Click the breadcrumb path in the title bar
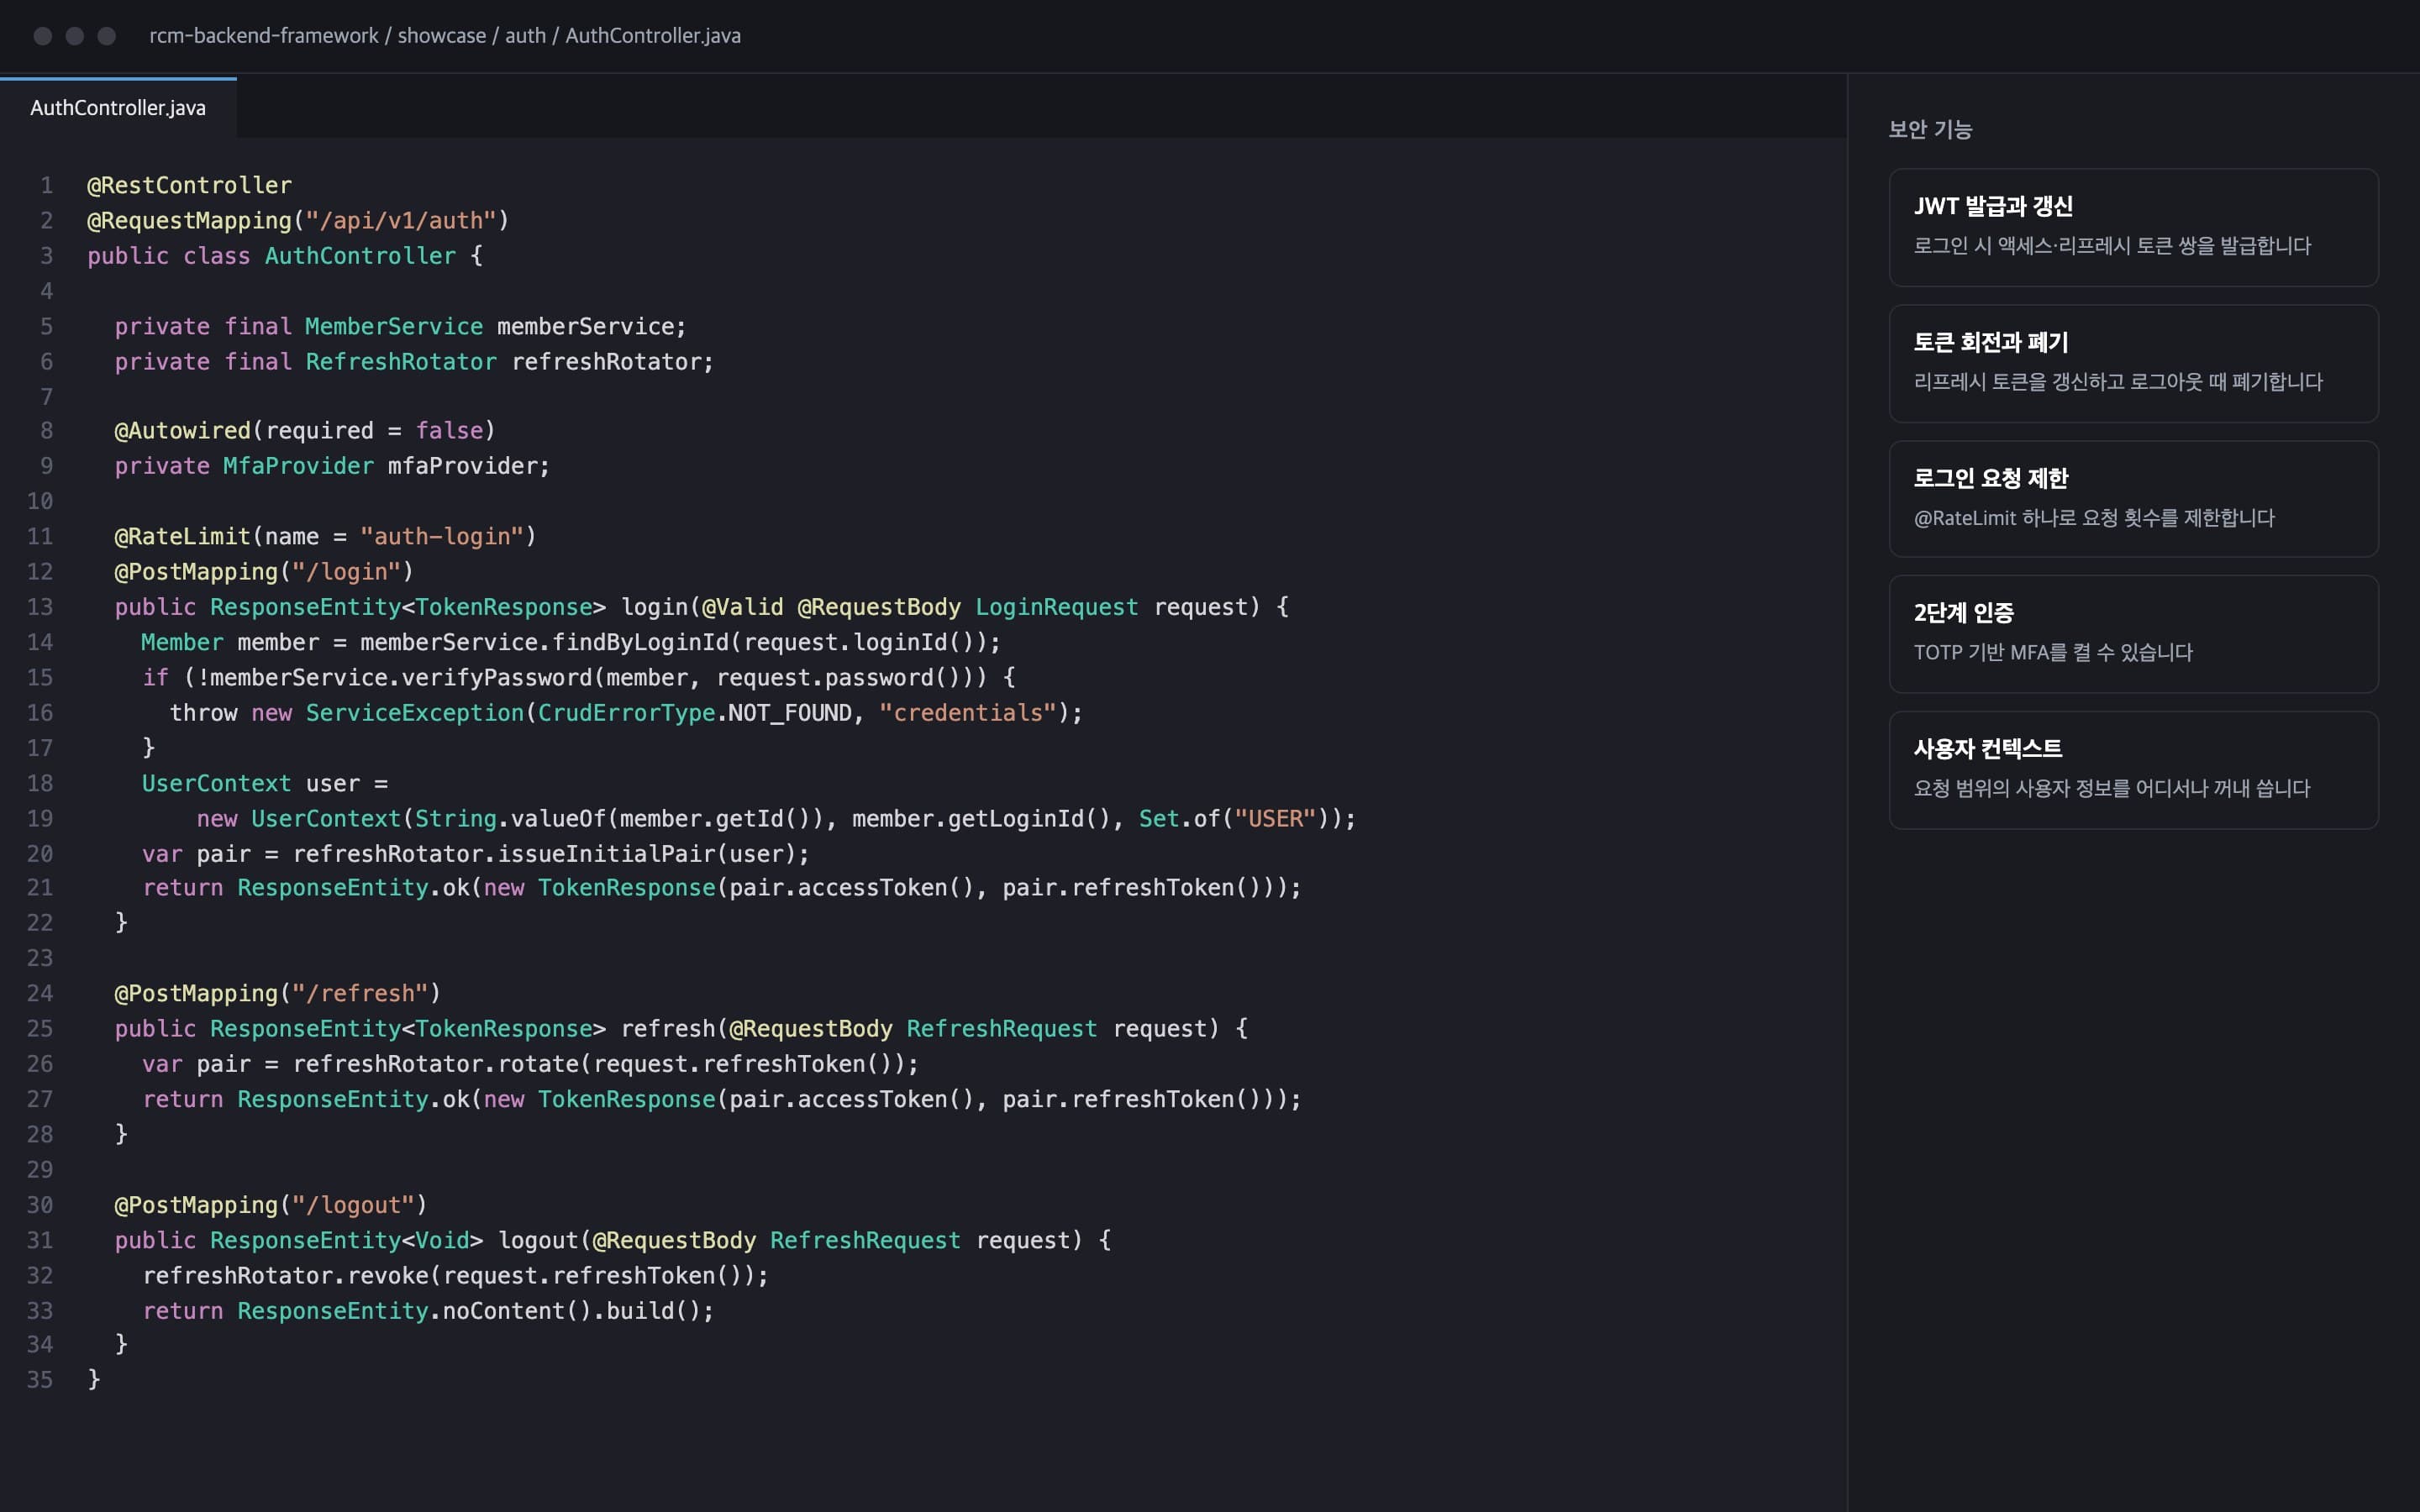This screenshot has height=1512, width=2420. (x=445, y=36)
